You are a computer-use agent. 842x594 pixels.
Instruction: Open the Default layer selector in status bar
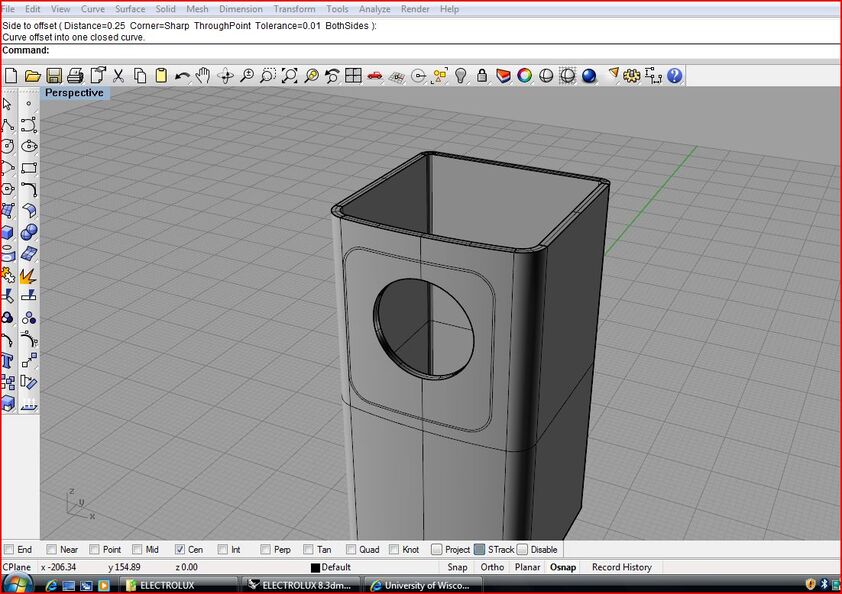tap(336, 567)
